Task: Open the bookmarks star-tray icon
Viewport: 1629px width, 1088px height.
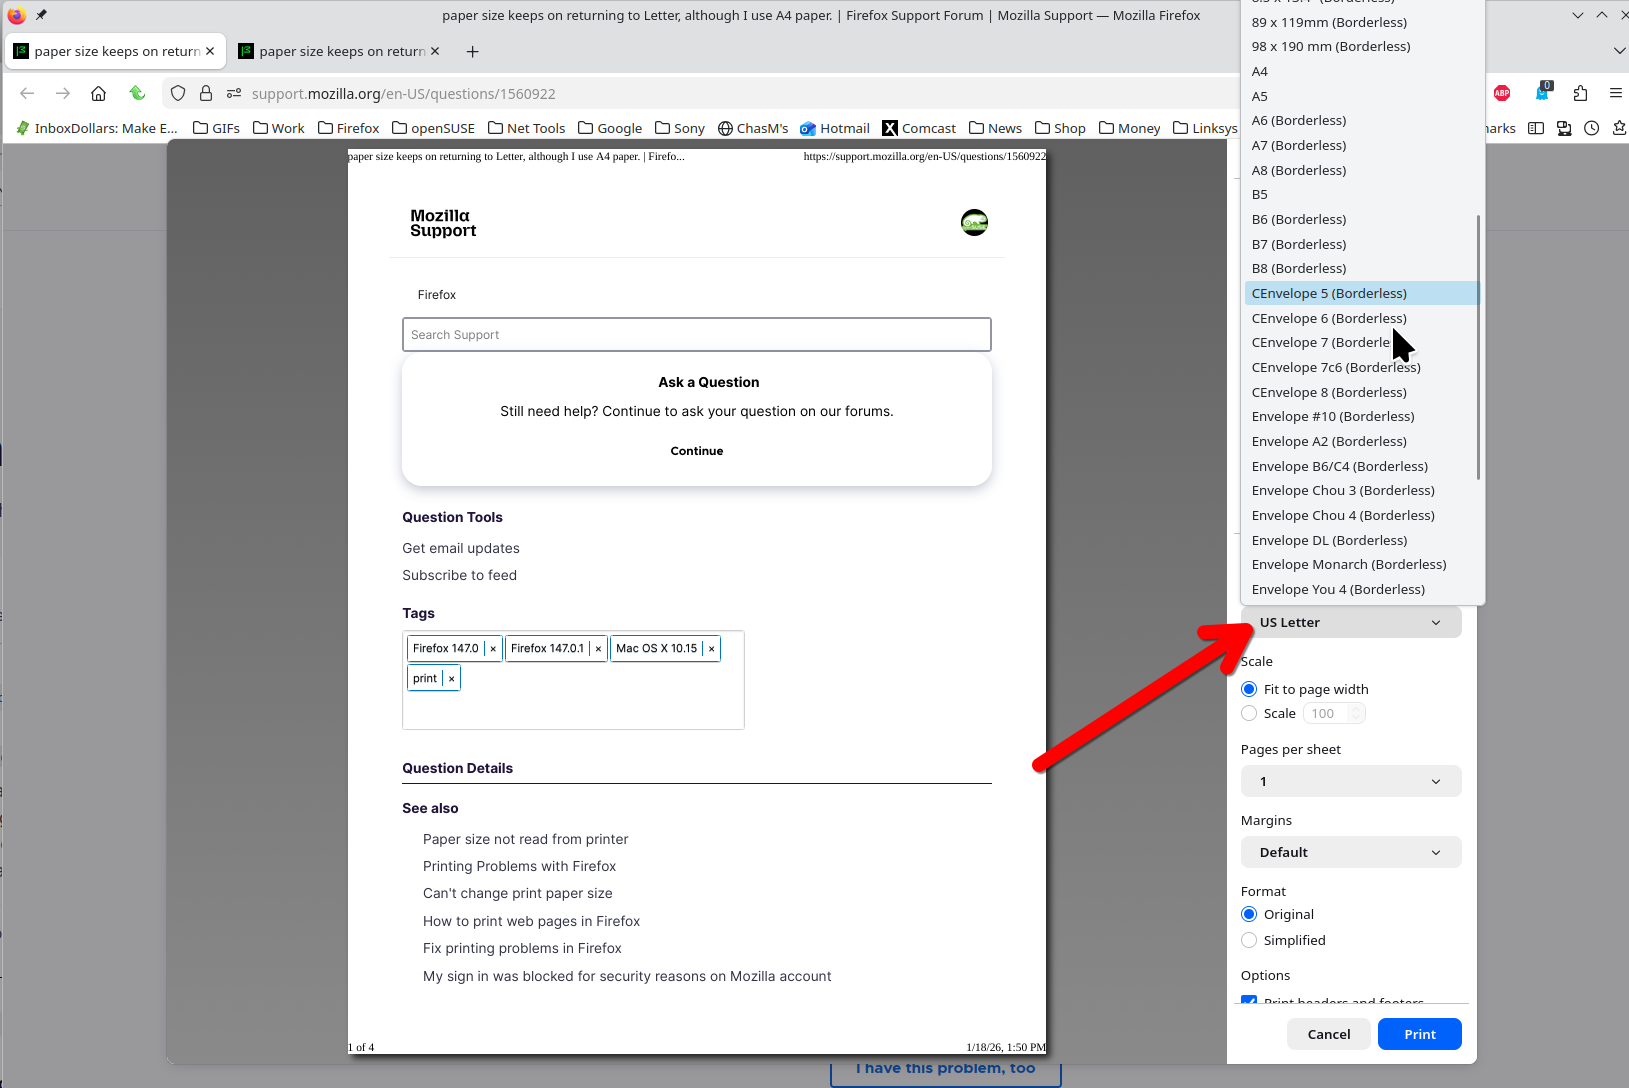Action: point(1620,128)
